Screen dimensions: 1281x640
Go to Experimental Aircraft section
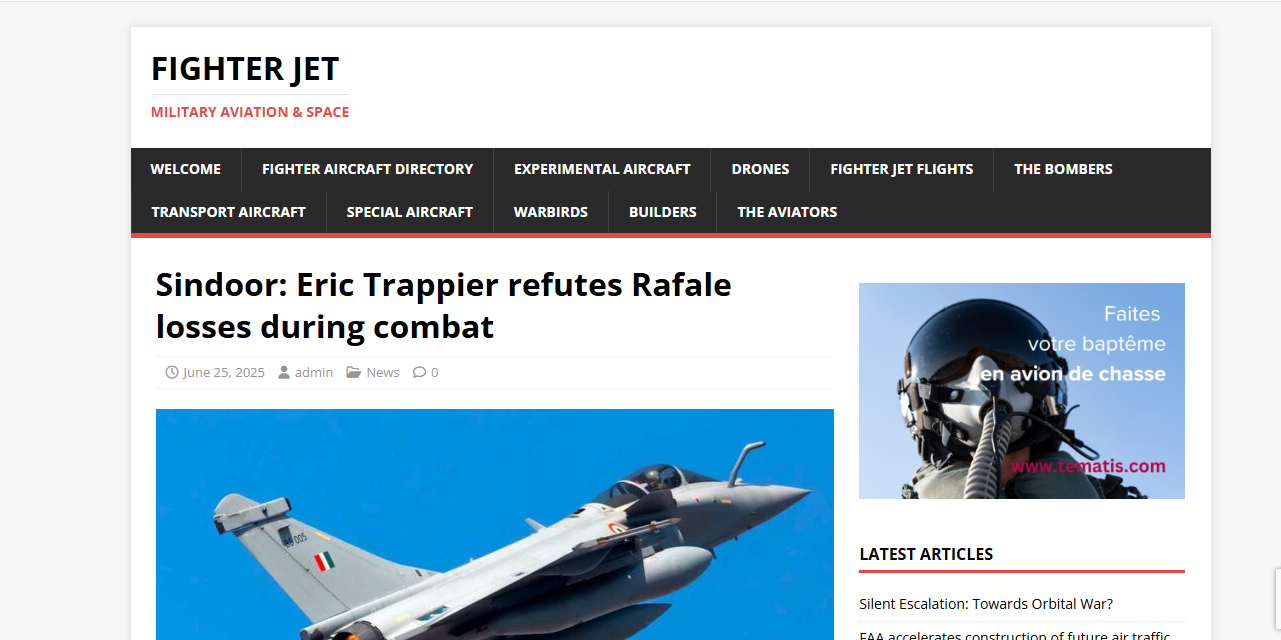(x=602, y=169)
